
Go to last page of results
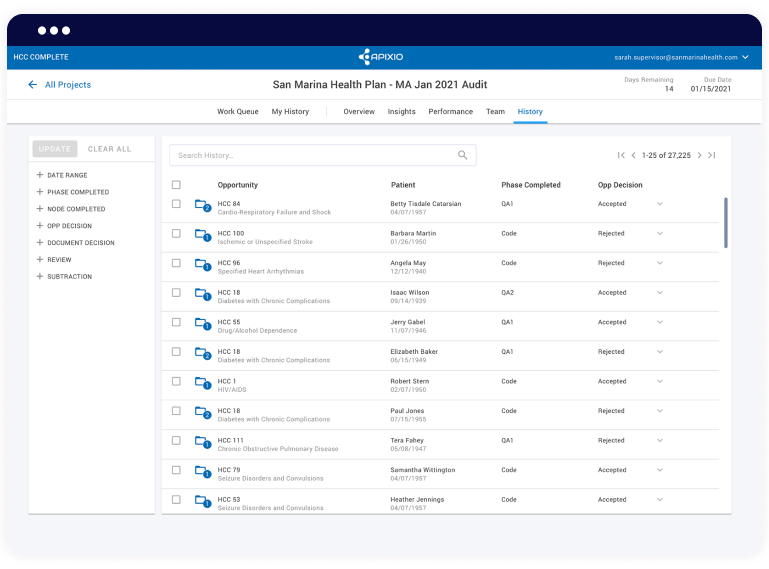(712, 155)
